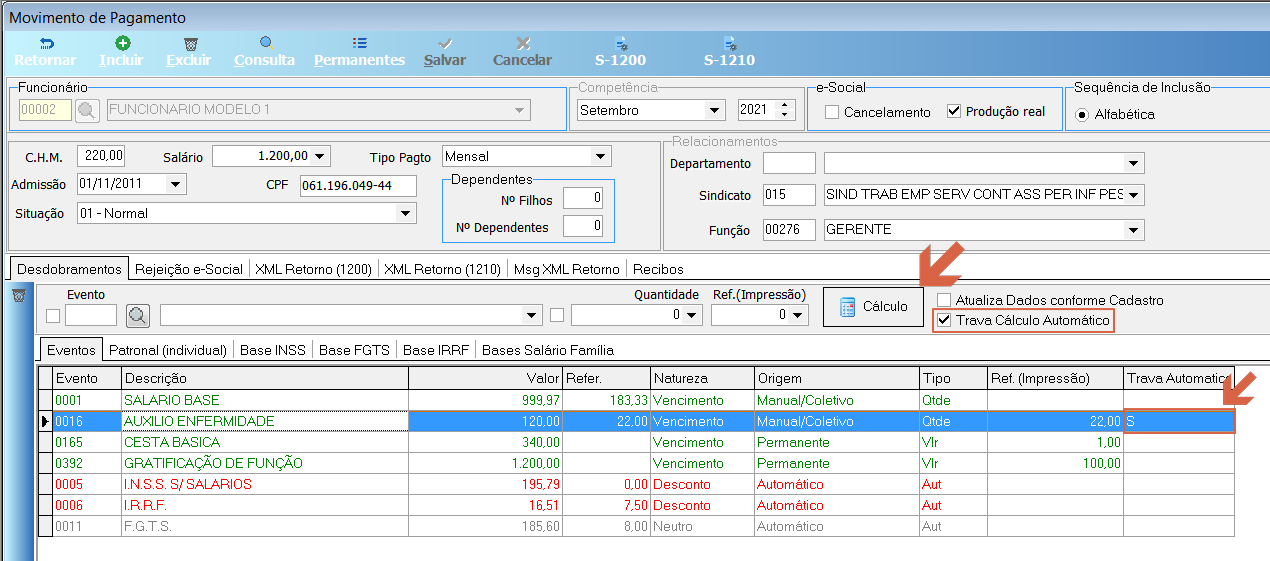
Task: Open the Salário dropdown
Action: [320, 156]
